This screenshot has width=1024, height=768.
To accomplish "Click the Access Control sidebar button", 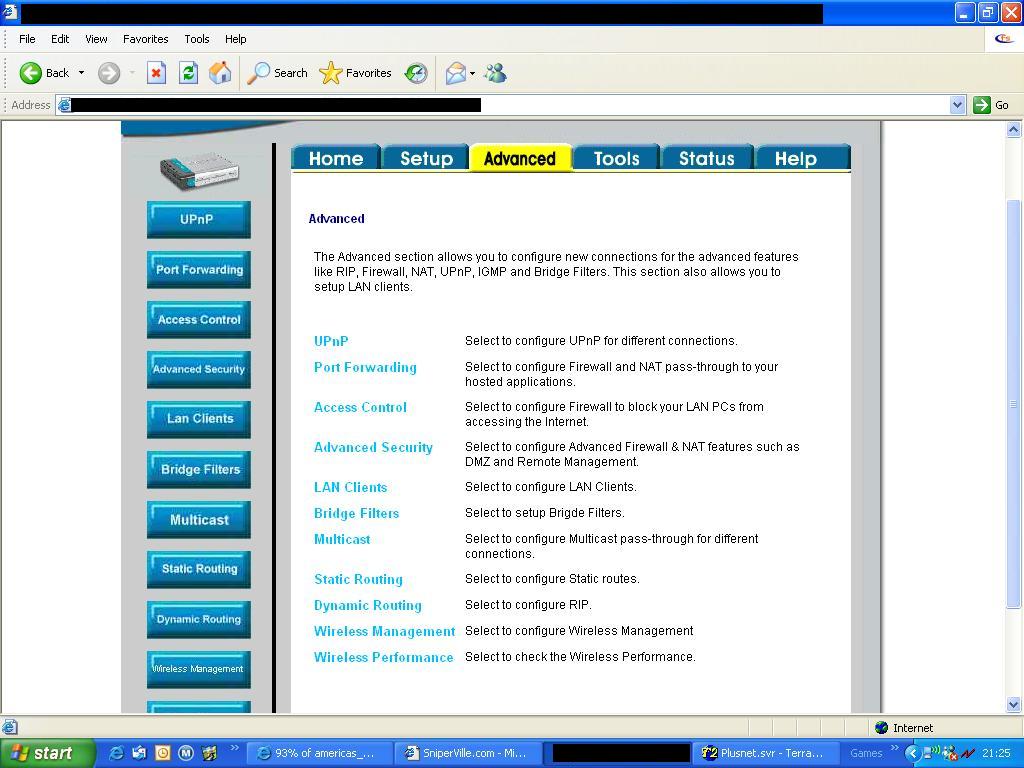I will coord(199,319).
